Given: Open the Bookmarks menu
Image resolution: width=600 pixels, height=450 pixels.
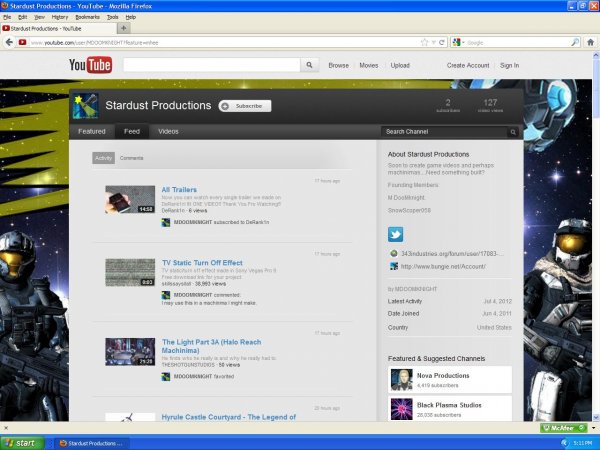Looking at the screenshot, I should 87,17.
